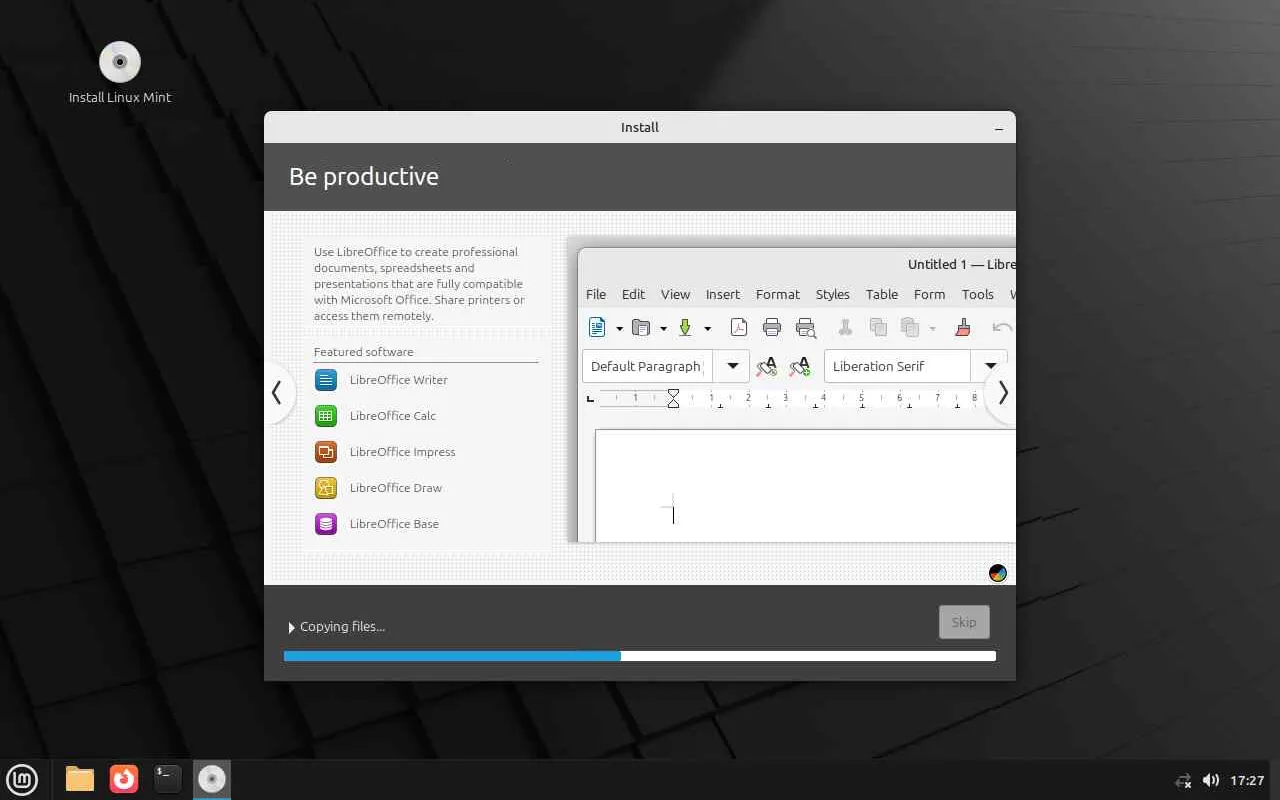Click the Liberation Serif font name field
Viewport: 1280px width, 800px height.
tap(897, 366)
